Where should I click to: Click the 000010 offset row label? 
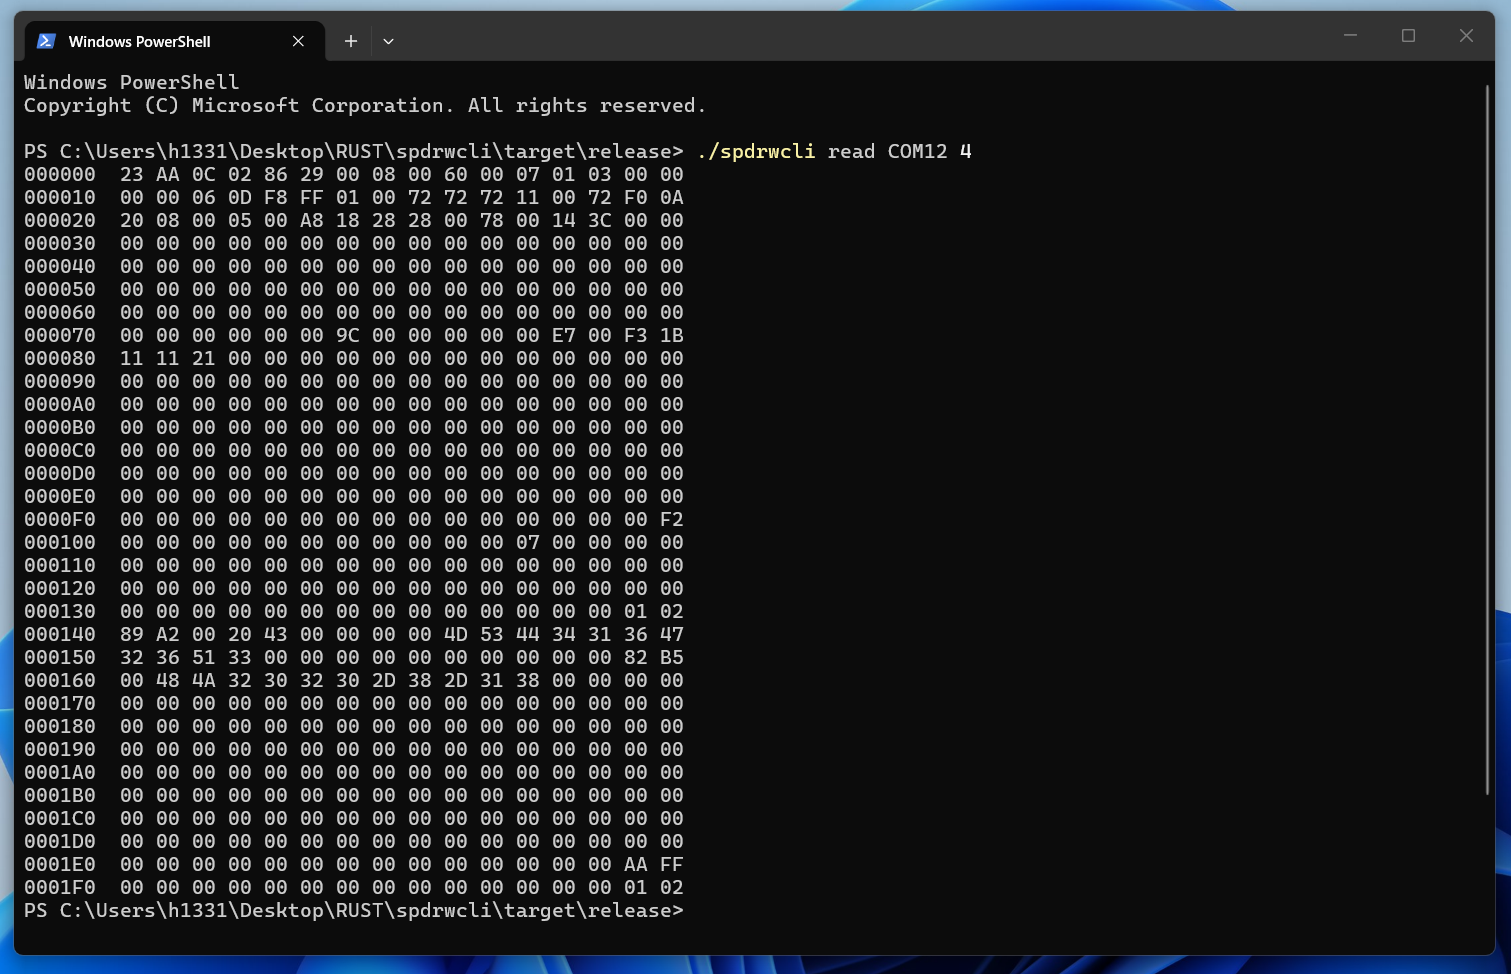[x=60, y=197]
